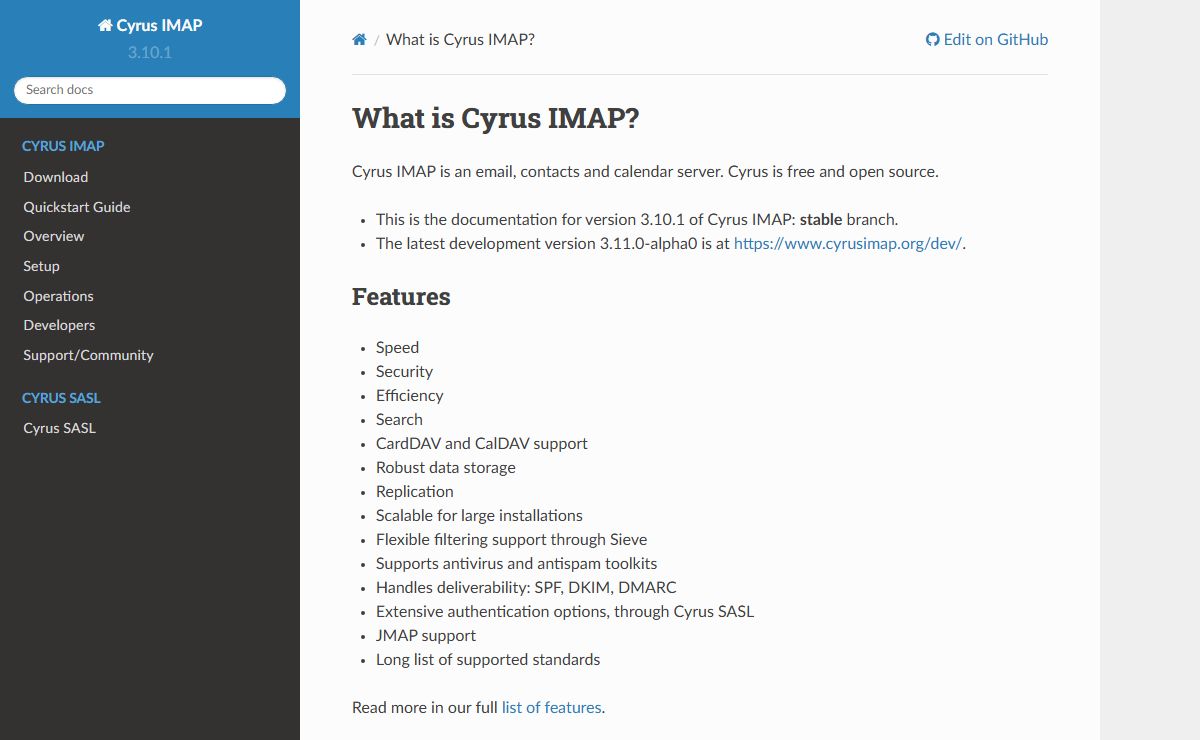Click the bold word 'stable'
The height and width of the screenshot is (740, 1200).
821,219
